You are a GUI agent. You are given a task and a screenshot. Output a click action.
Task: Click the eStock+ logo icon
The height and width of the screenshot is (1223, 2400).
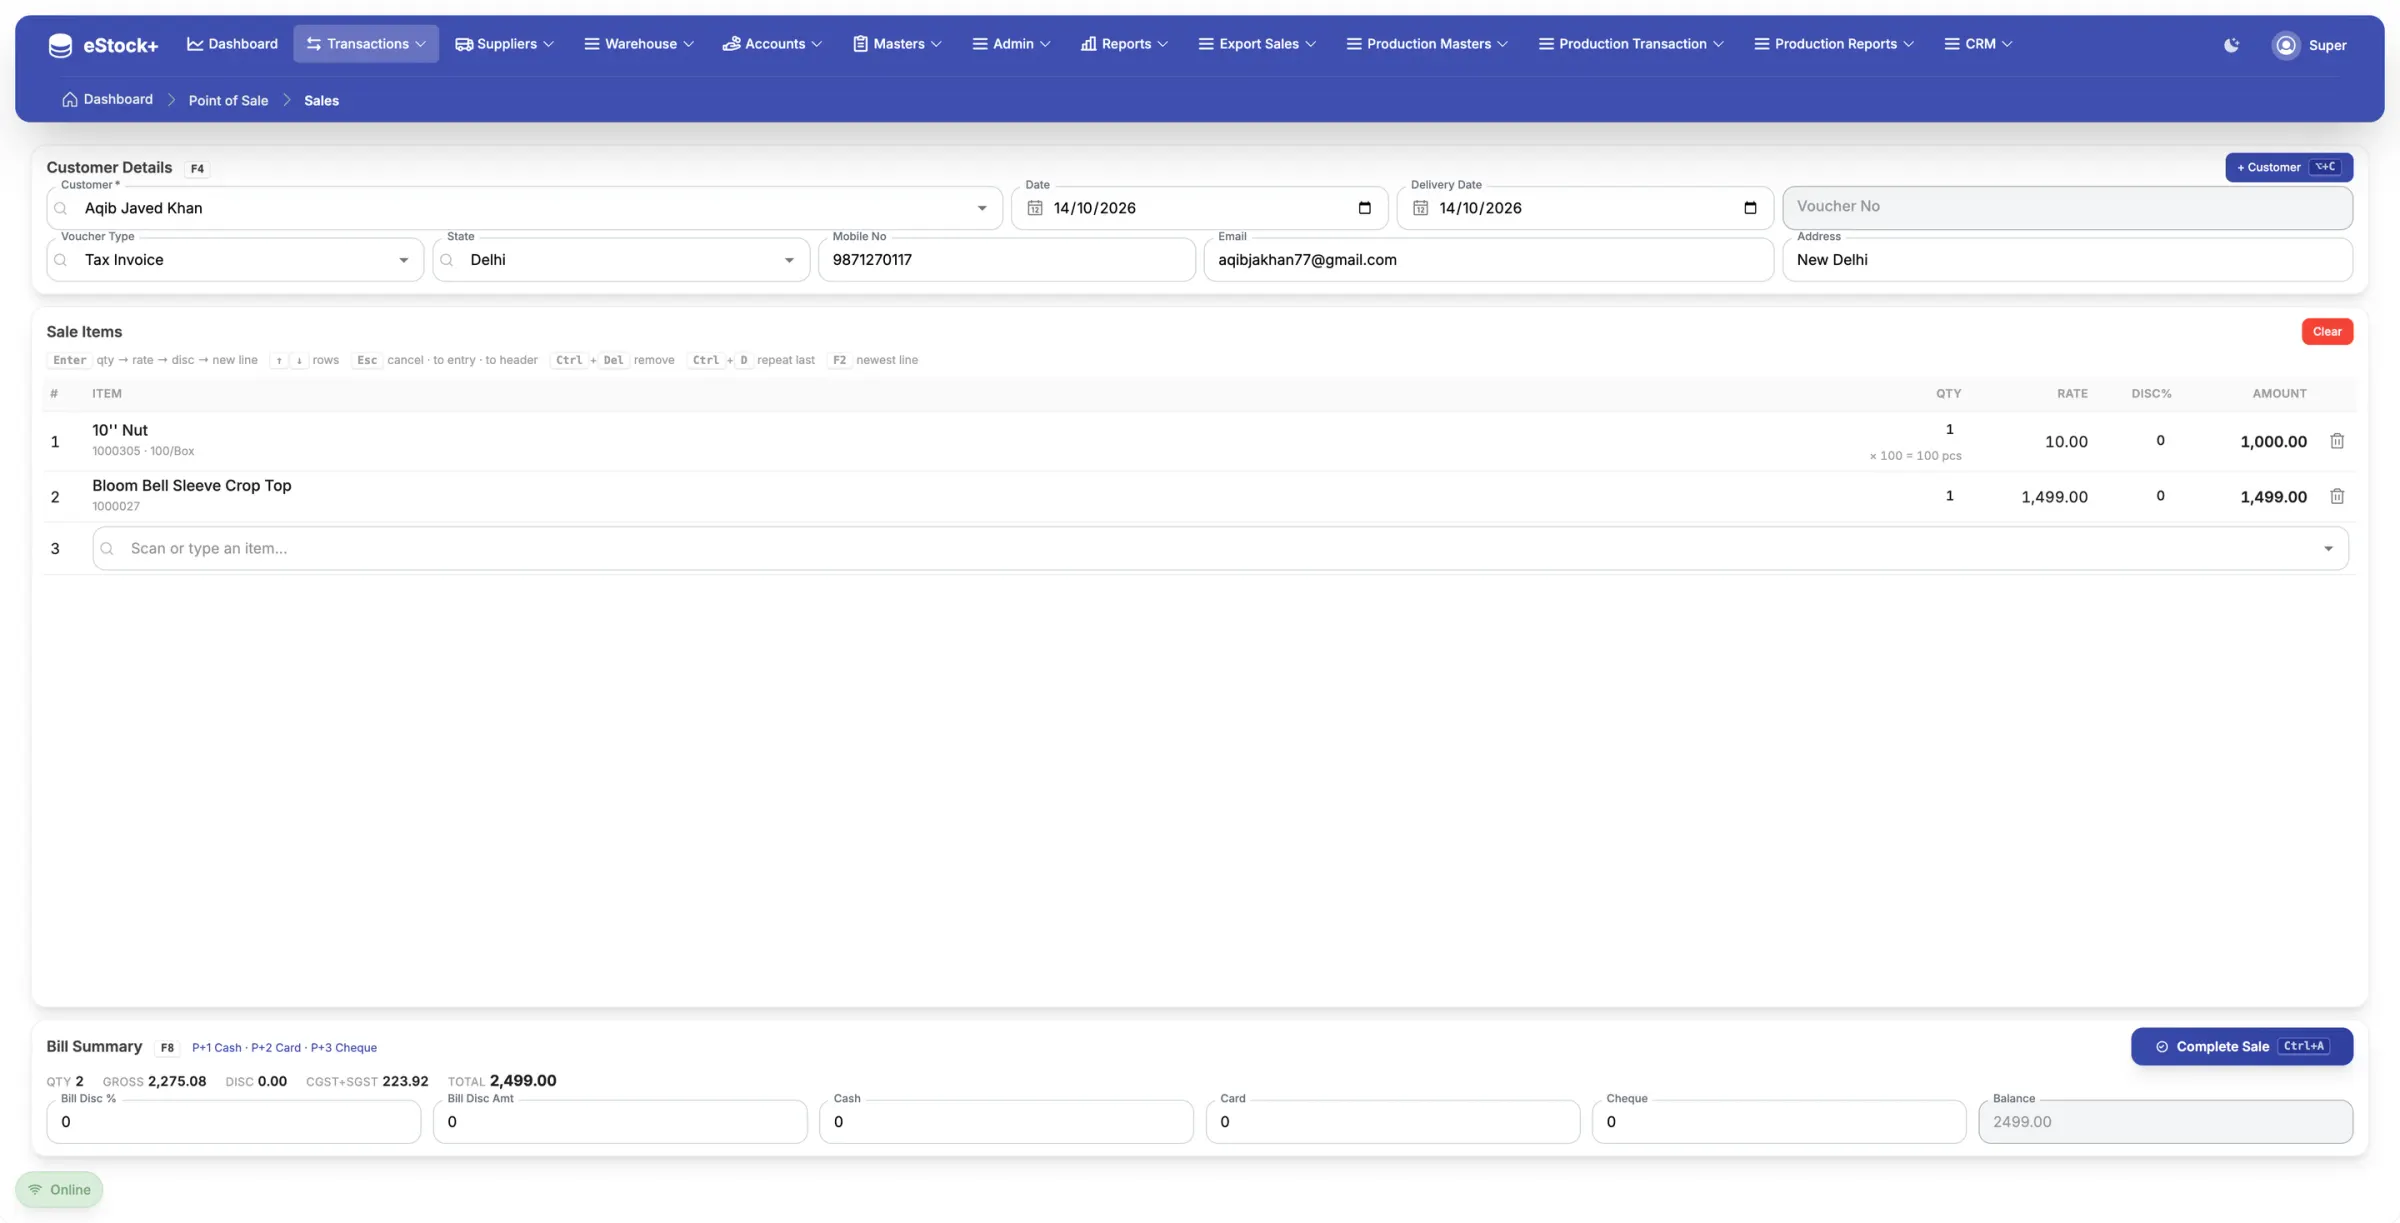click(x=60, y=45)
